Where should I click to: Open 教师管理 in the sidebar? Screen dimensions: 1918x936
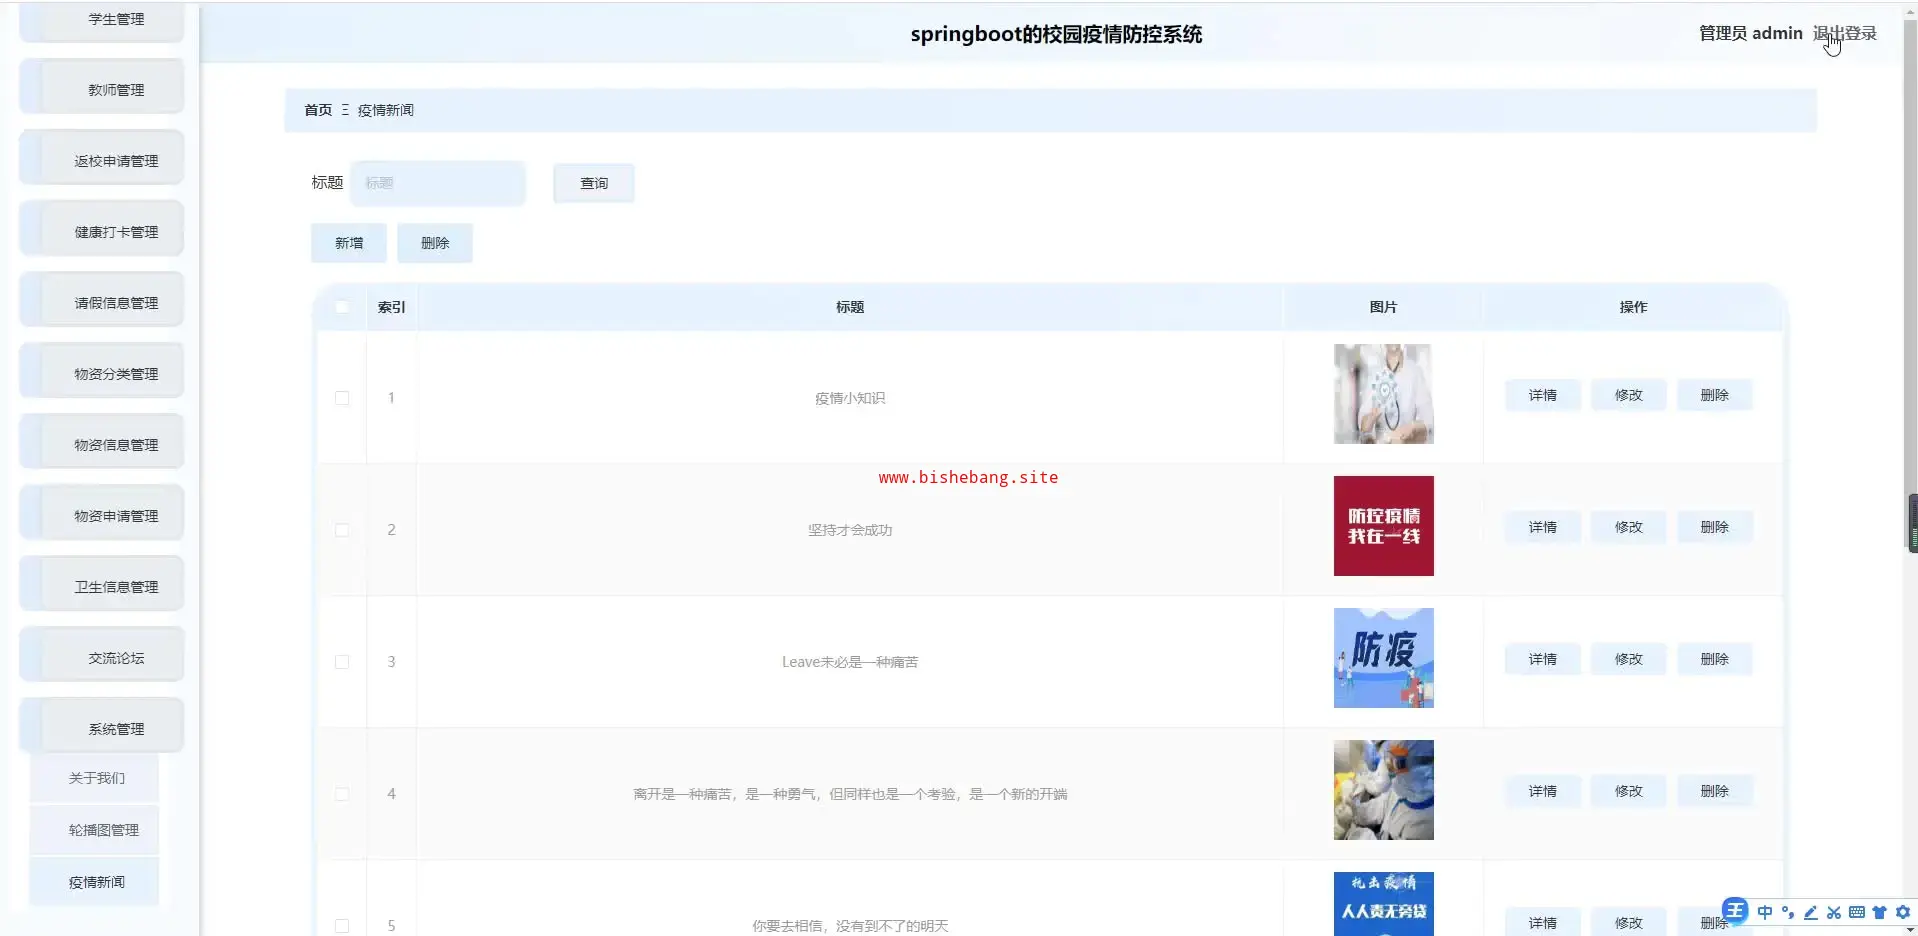(102, 87)
